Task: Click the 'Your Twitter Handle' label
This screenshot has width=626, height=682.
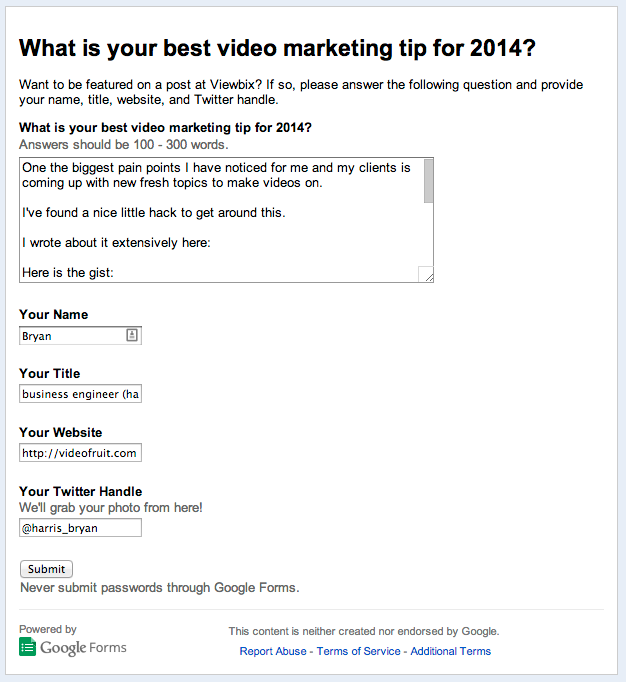Action: click(80, 491)
